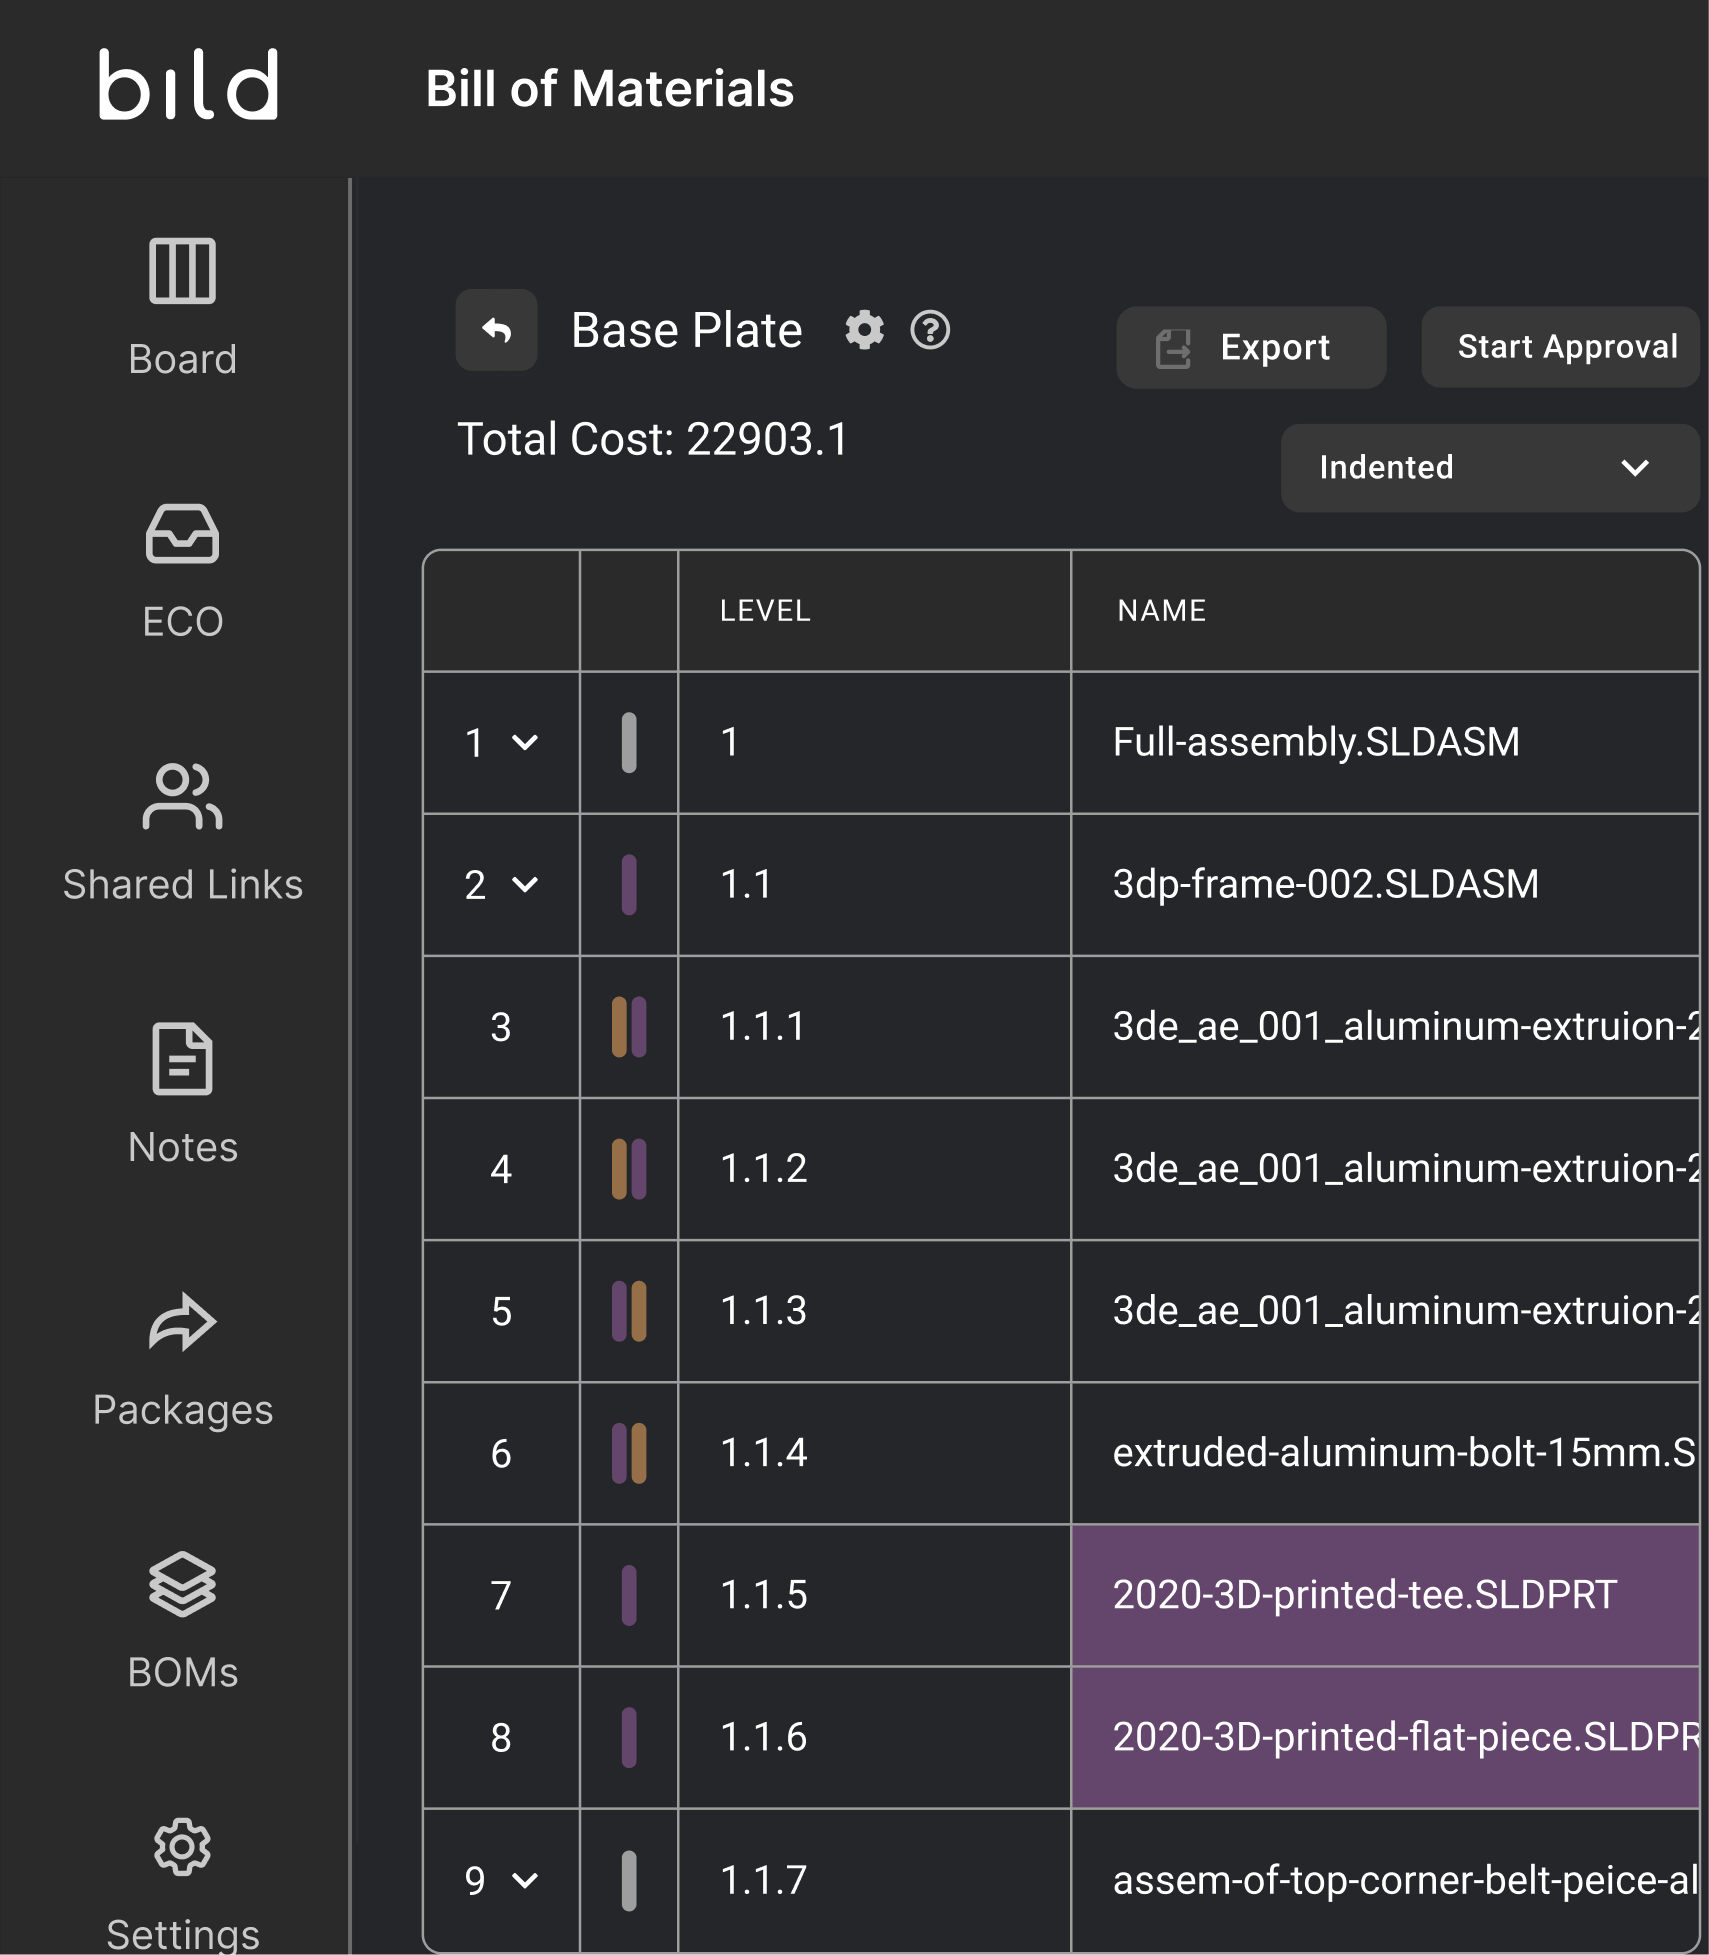Screen dimensions: 1709x1955
Task: Click the settings gear next to Base Plate
Action: 864,331
